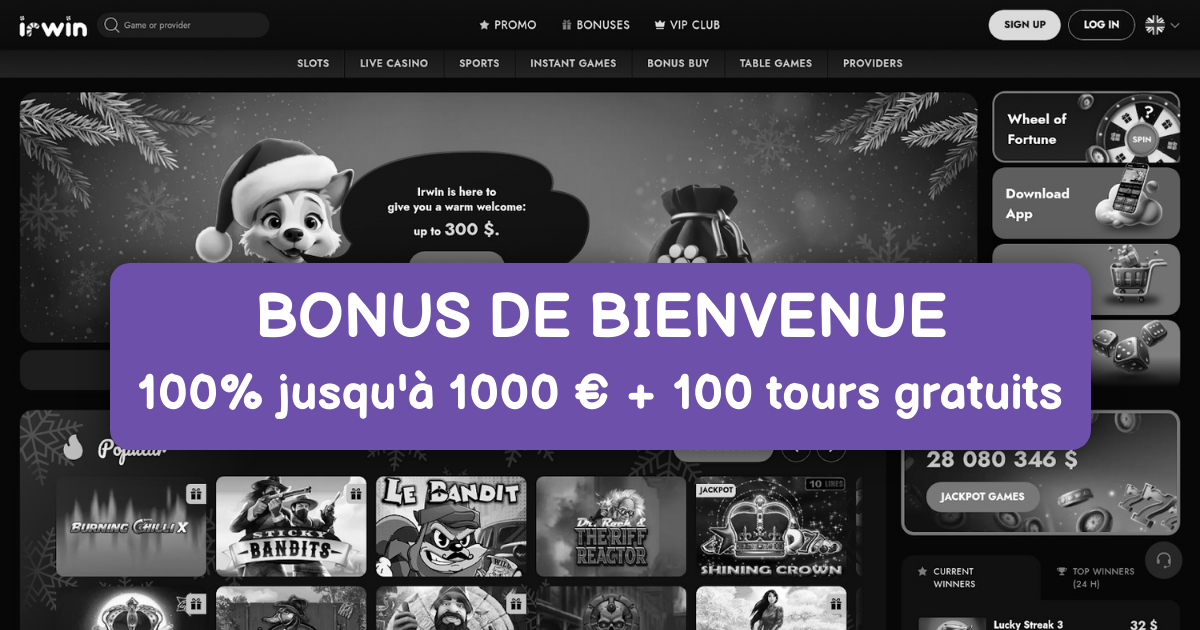Viewport: 1200px width, 630px height.
Task: Click the search magnifier icon
Action: [111, 25]
